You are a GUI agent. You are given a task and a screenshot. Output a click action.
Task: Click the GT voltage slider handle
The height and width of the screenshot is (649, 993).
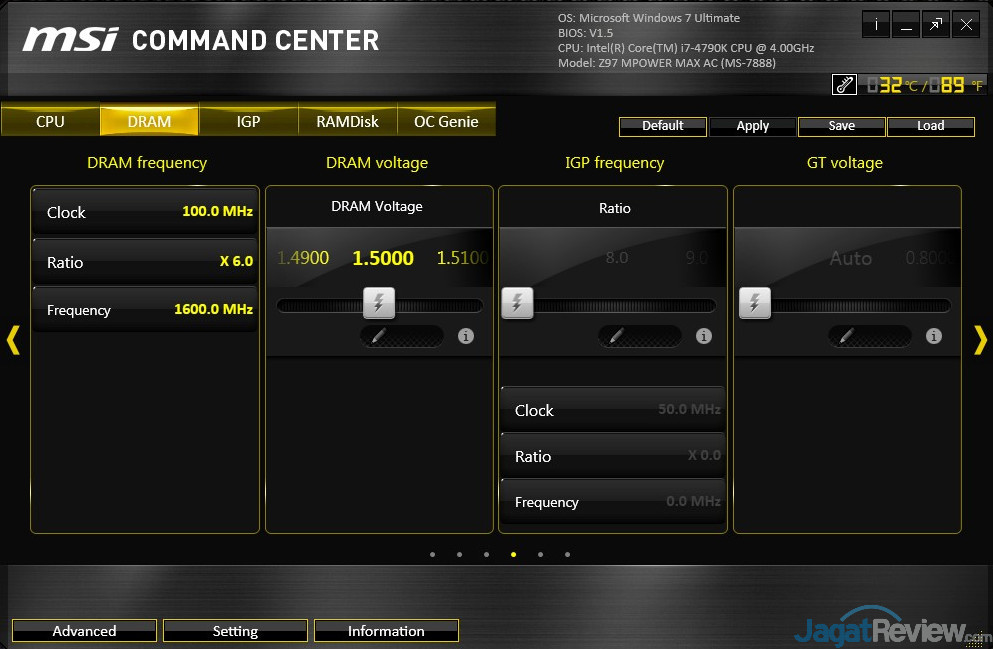(755, 303)
